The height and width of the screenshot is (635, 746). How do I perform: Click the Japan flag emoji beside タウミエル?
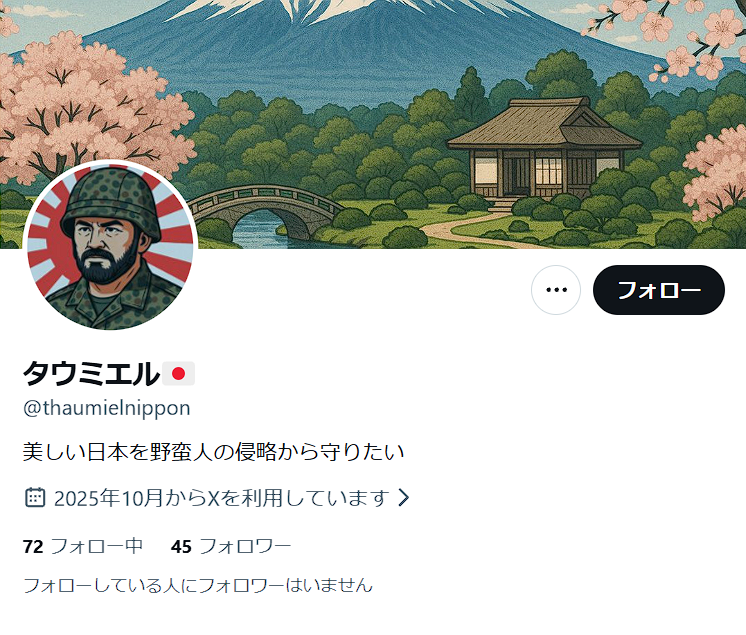(x=178, y=373)
